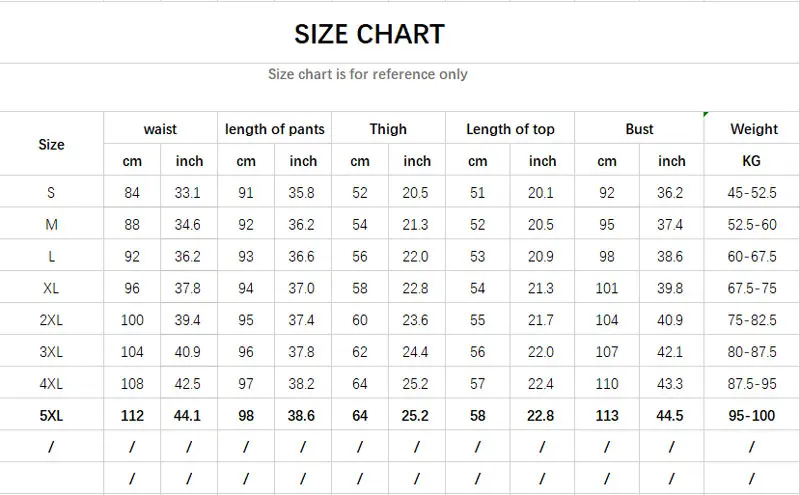The height and width of the screenshot is (495, 800).
Task: Select the Weight header cell
Action: click(754, 129)
